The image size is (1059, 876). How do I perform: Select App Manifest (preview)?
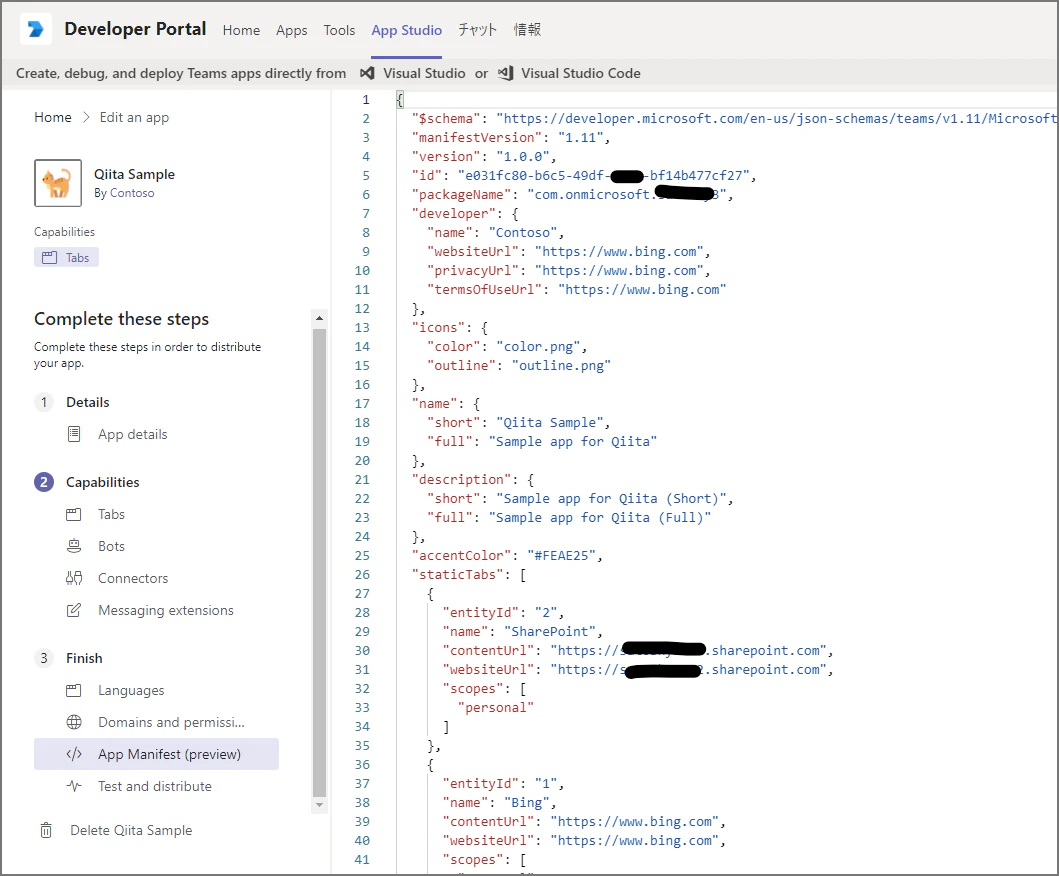[x=156, y=754]
